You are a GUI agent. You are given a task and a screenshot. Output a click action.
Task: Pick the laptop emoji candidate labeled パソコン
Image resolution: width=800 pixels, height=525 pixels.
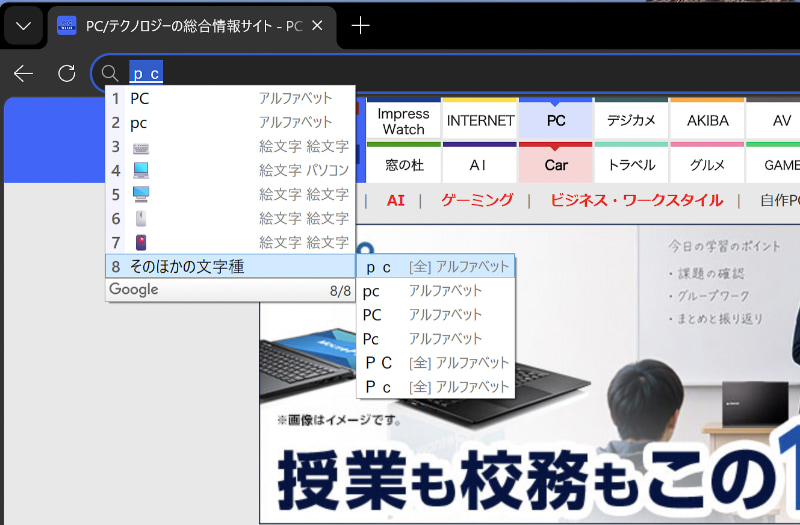point(230,170)
